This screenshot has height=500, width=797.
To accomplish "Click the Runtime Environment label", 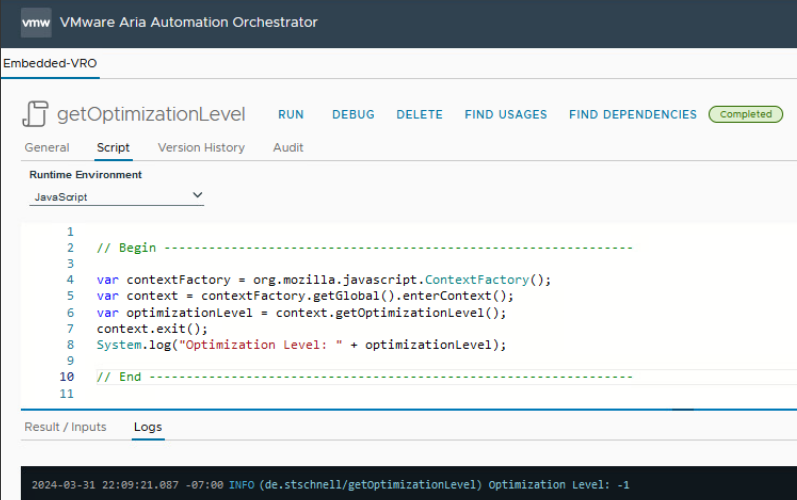I will pos(85,175).
